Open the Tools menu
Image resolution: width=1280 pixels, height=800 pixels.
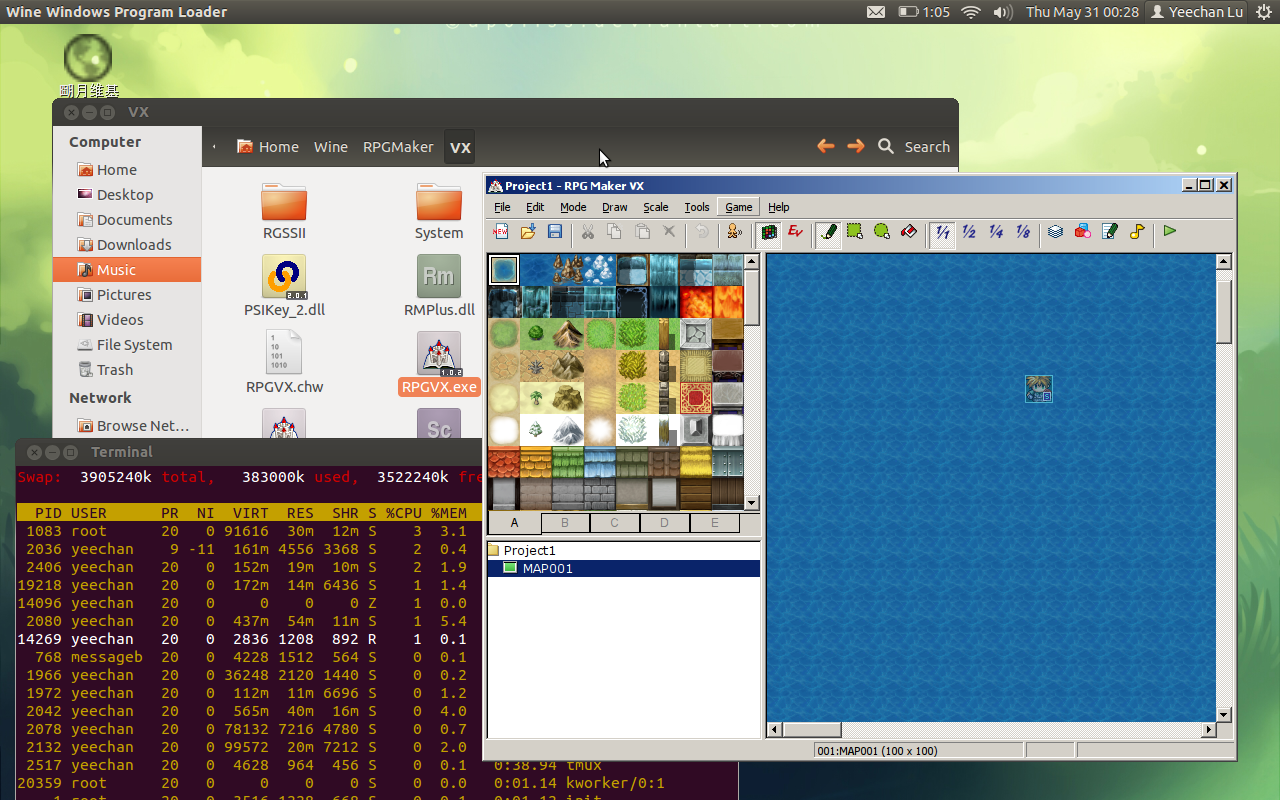(697, 207)
